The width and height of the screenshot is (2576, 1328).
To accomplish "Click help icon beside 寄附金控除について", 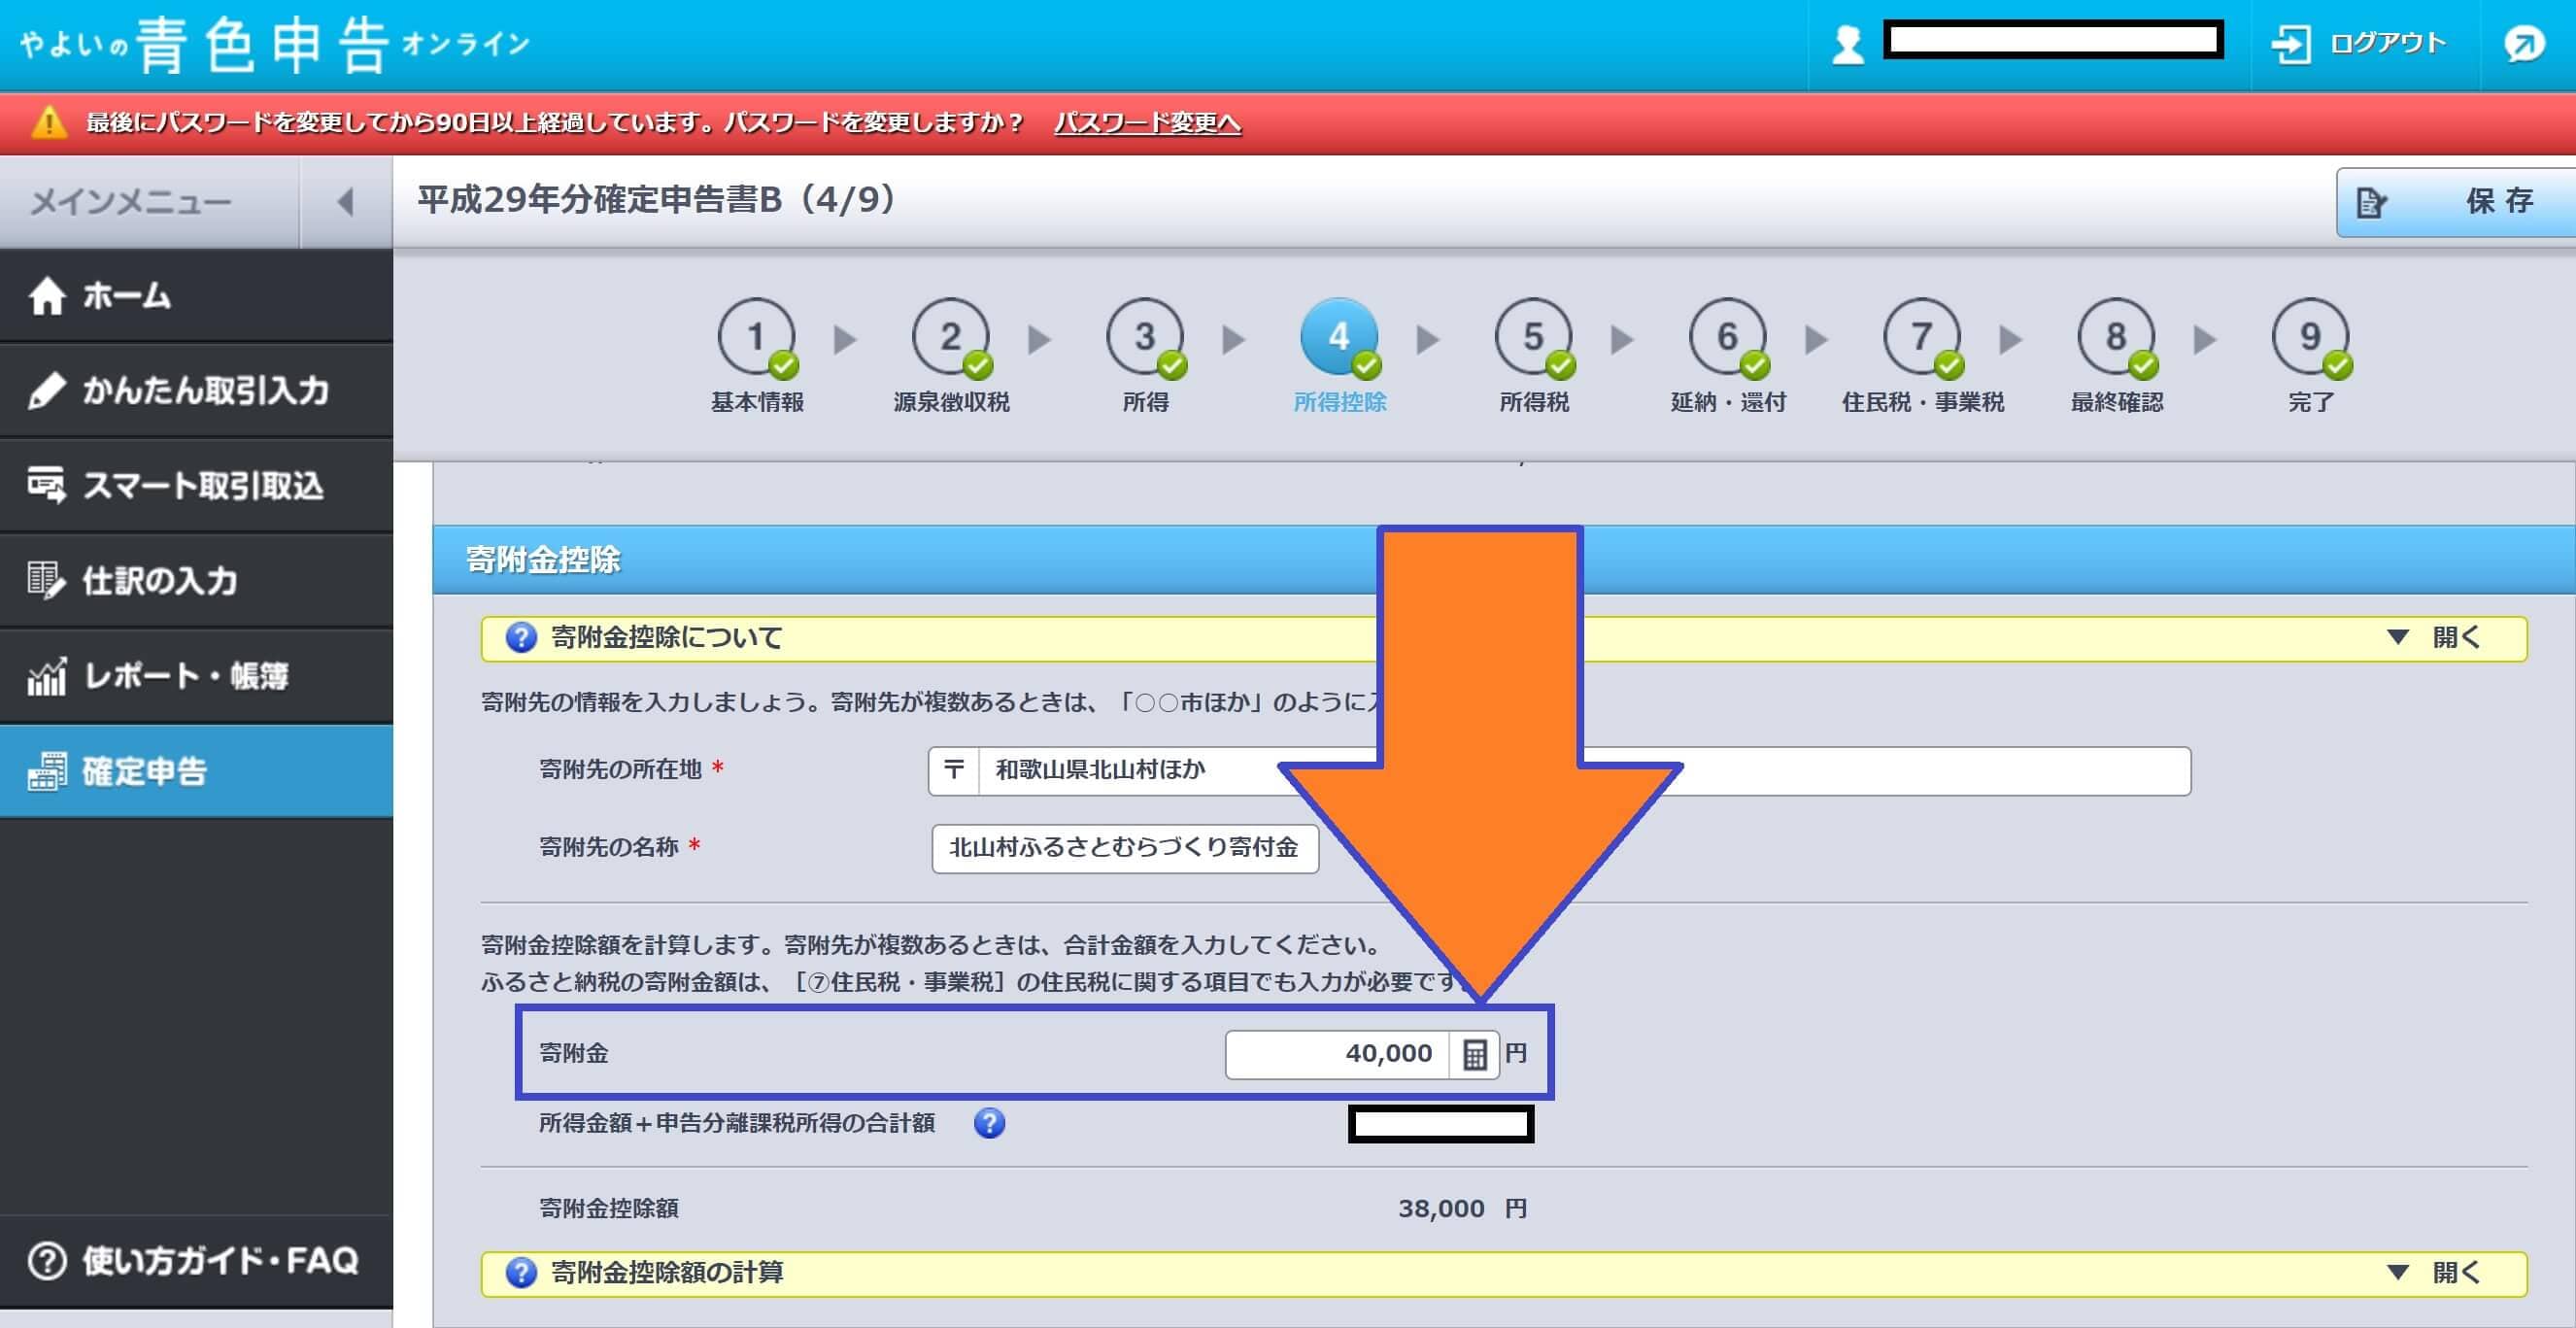I will (x=520, y=638).
